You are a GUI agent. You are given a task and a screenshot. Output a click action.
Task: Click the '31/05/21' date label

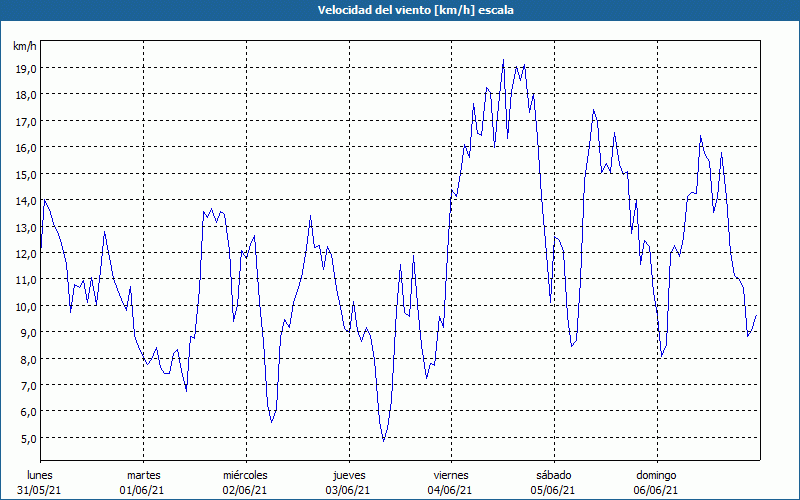tap(39, 490)
